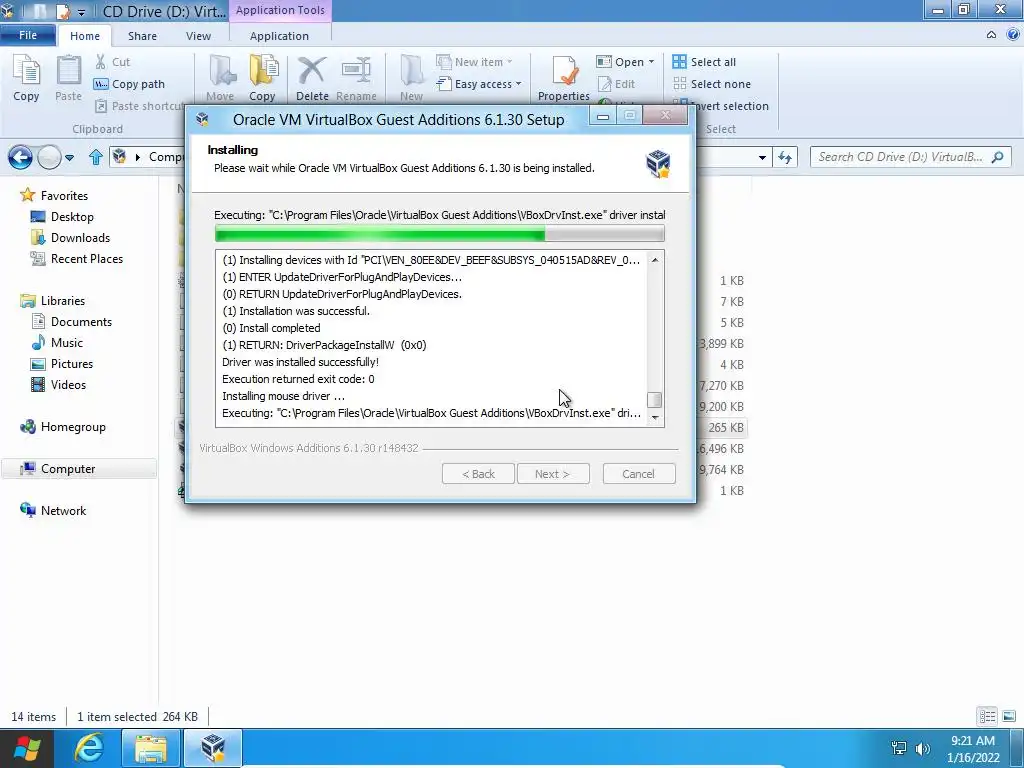Switch to the Share ribbon tab
Screen dimensions: 1024x768
[142, 36]
